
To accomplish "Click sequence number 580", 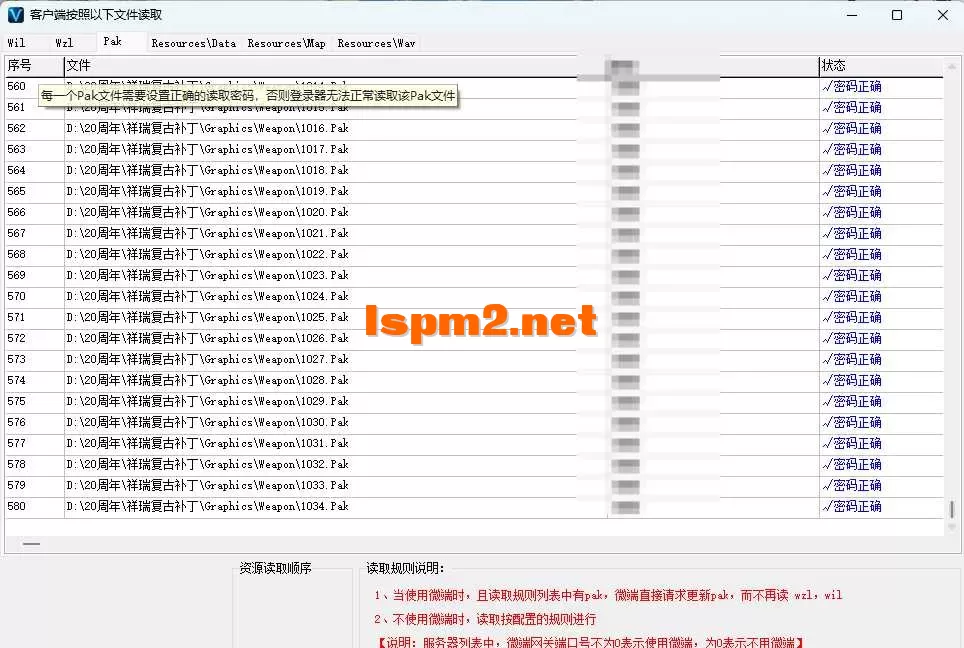I will click(x=17, y=507).
